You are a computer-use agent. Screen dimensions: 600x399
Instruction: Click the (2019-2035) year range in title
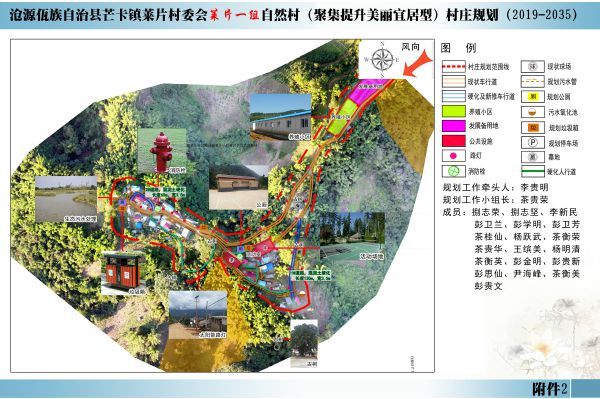[542, 15]
